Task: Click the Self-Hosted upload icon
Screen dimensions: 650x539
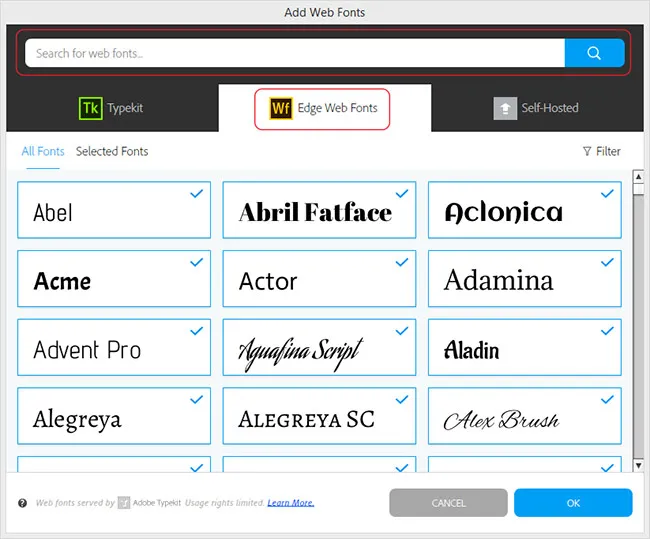Action: point(505,108)
